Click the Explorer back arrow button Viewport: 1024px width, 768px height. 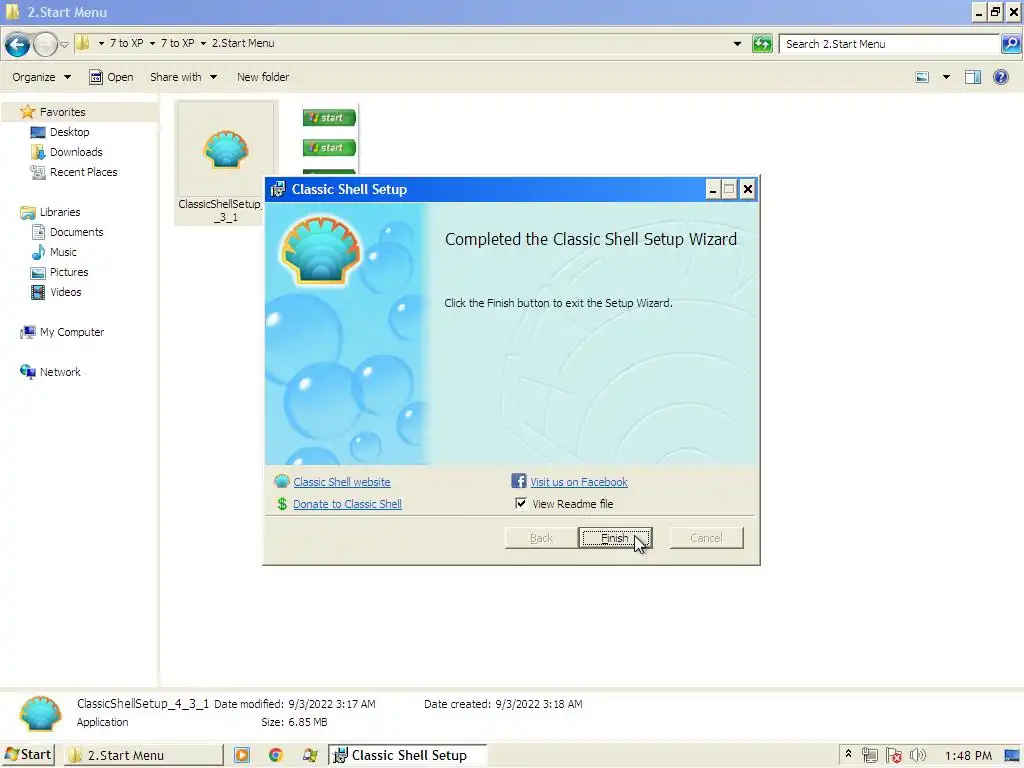tap(17, 44)
